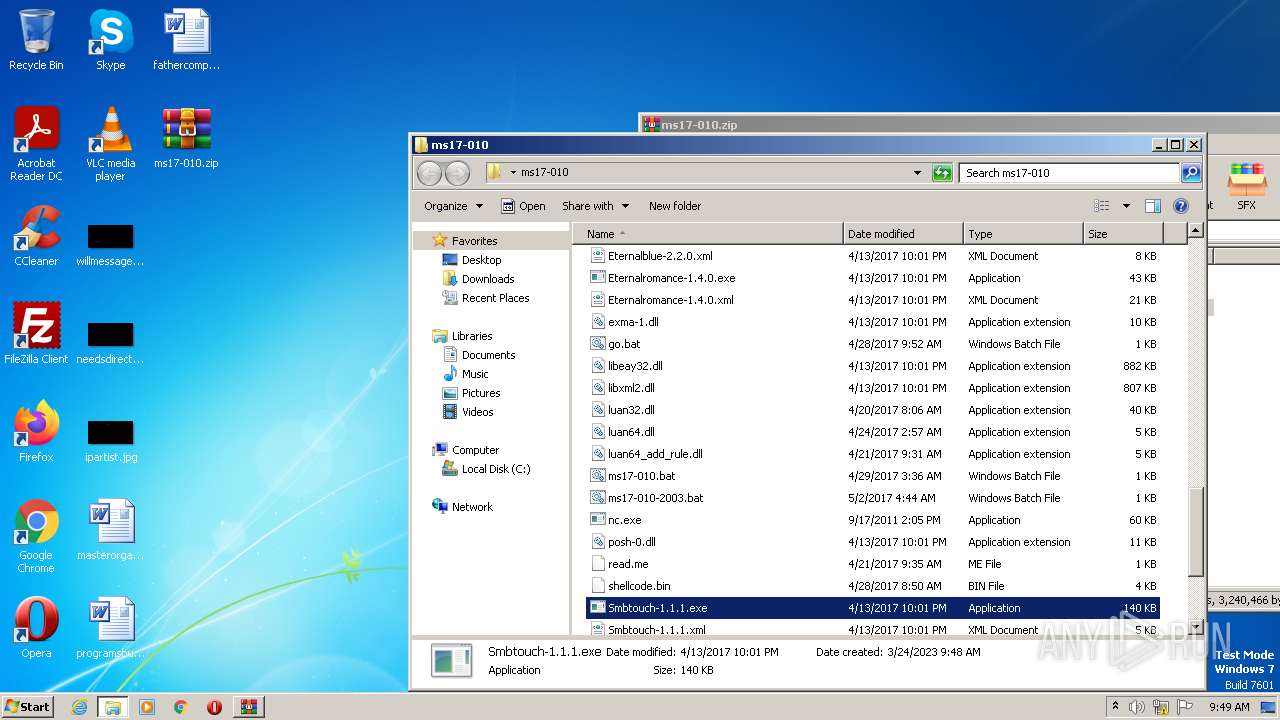The image size is (1280, 720).
Task: Click the change view icon
Action: click(x=1102, y=206)
